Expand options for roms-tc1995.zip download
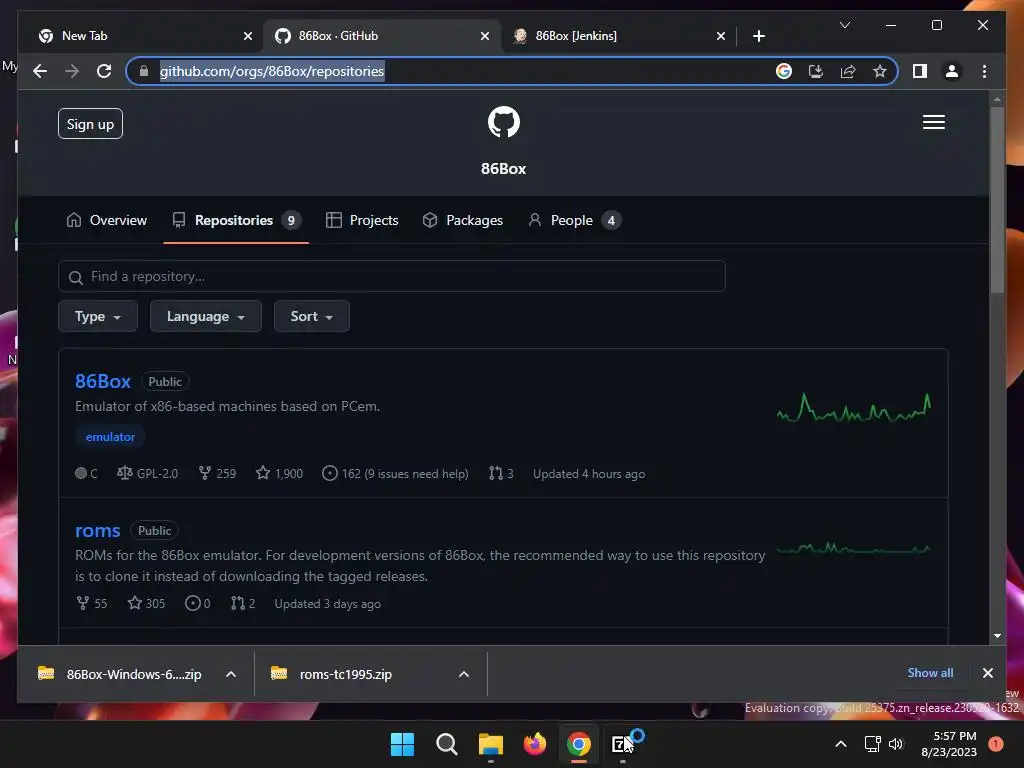 pyautogui.click(x=464, y=674)
